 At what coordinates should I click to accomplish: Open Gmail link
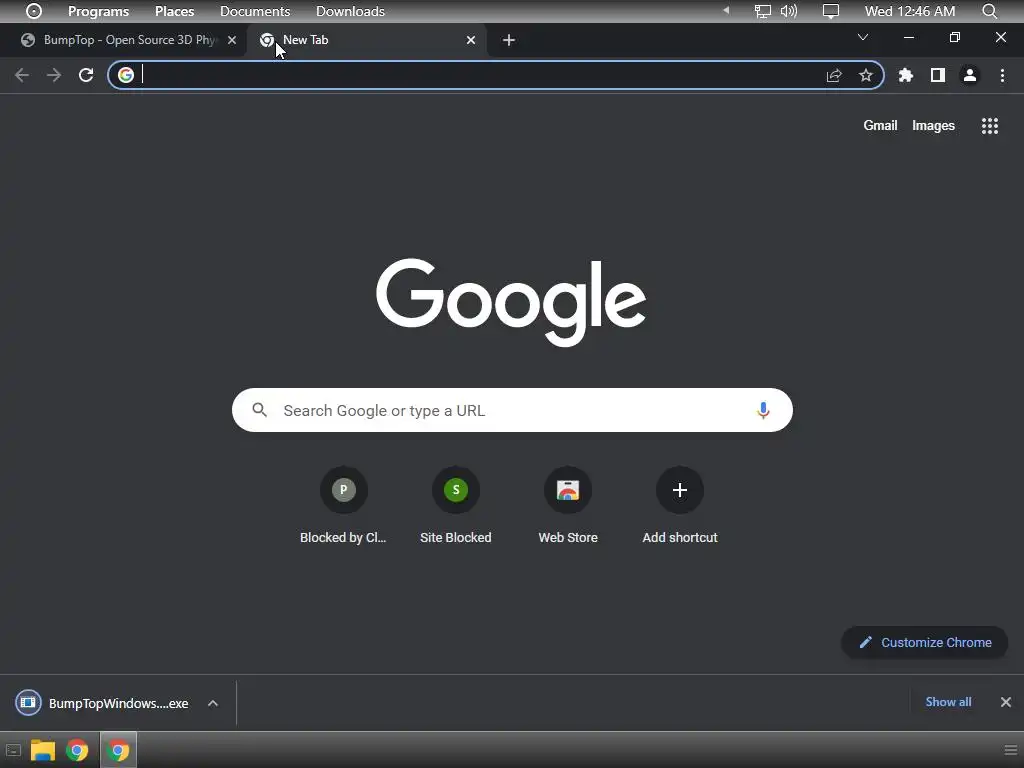click(x=880, y=125)
